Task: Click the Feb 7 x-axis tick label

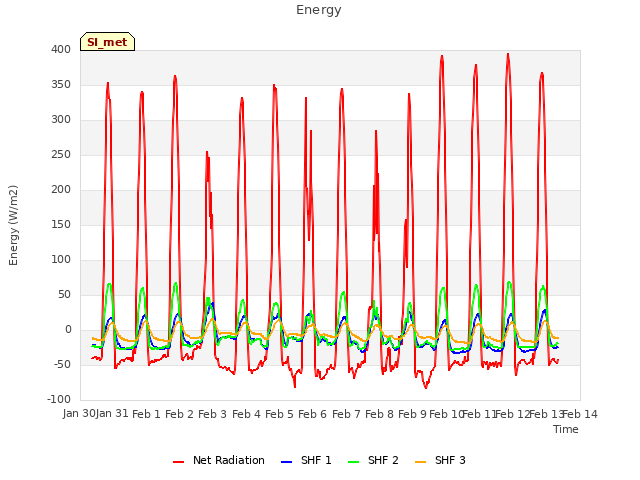Action: pyautogui.click(x=346, y=414)
